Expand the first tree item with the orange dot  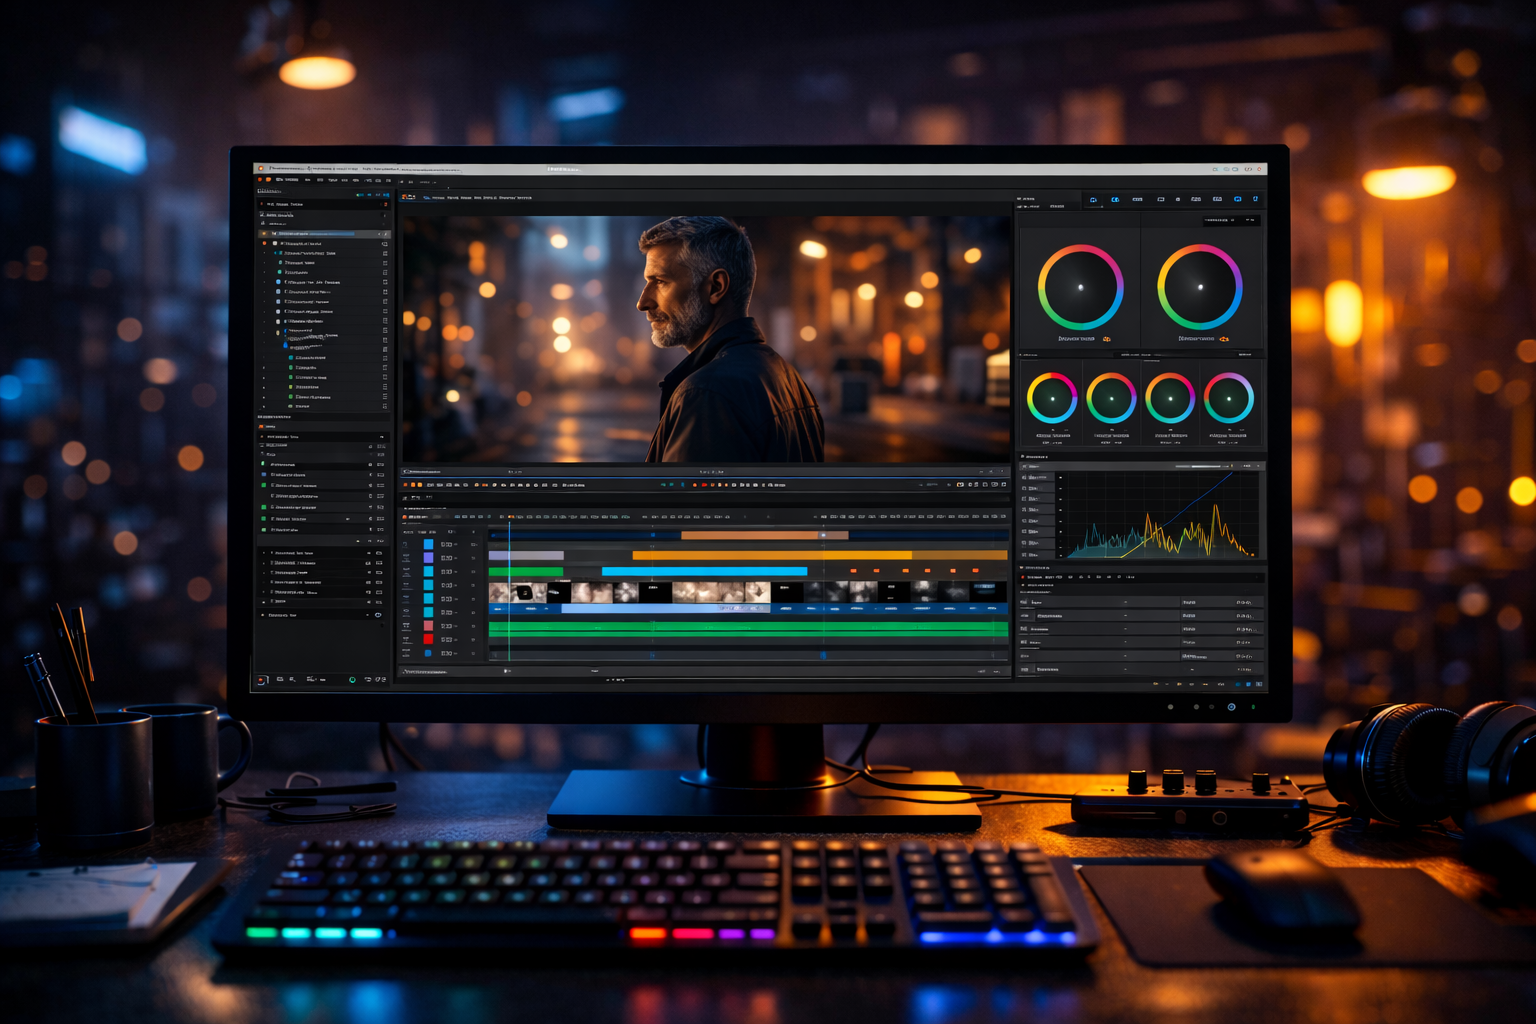pos(265,243)
